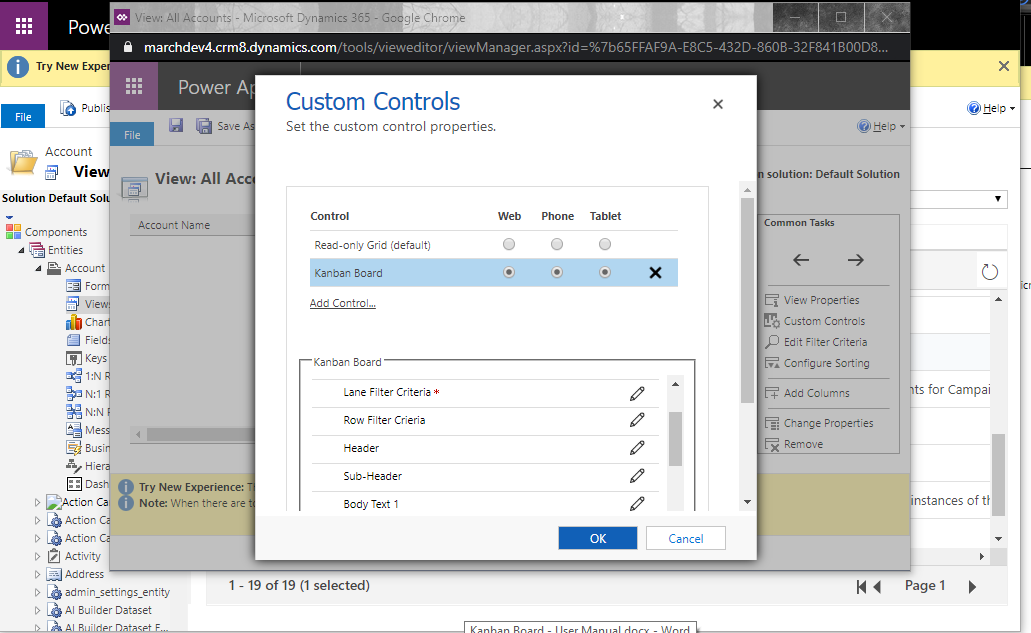
Task: Open the Help dropdown in view editor
Action: coord(881,127)
